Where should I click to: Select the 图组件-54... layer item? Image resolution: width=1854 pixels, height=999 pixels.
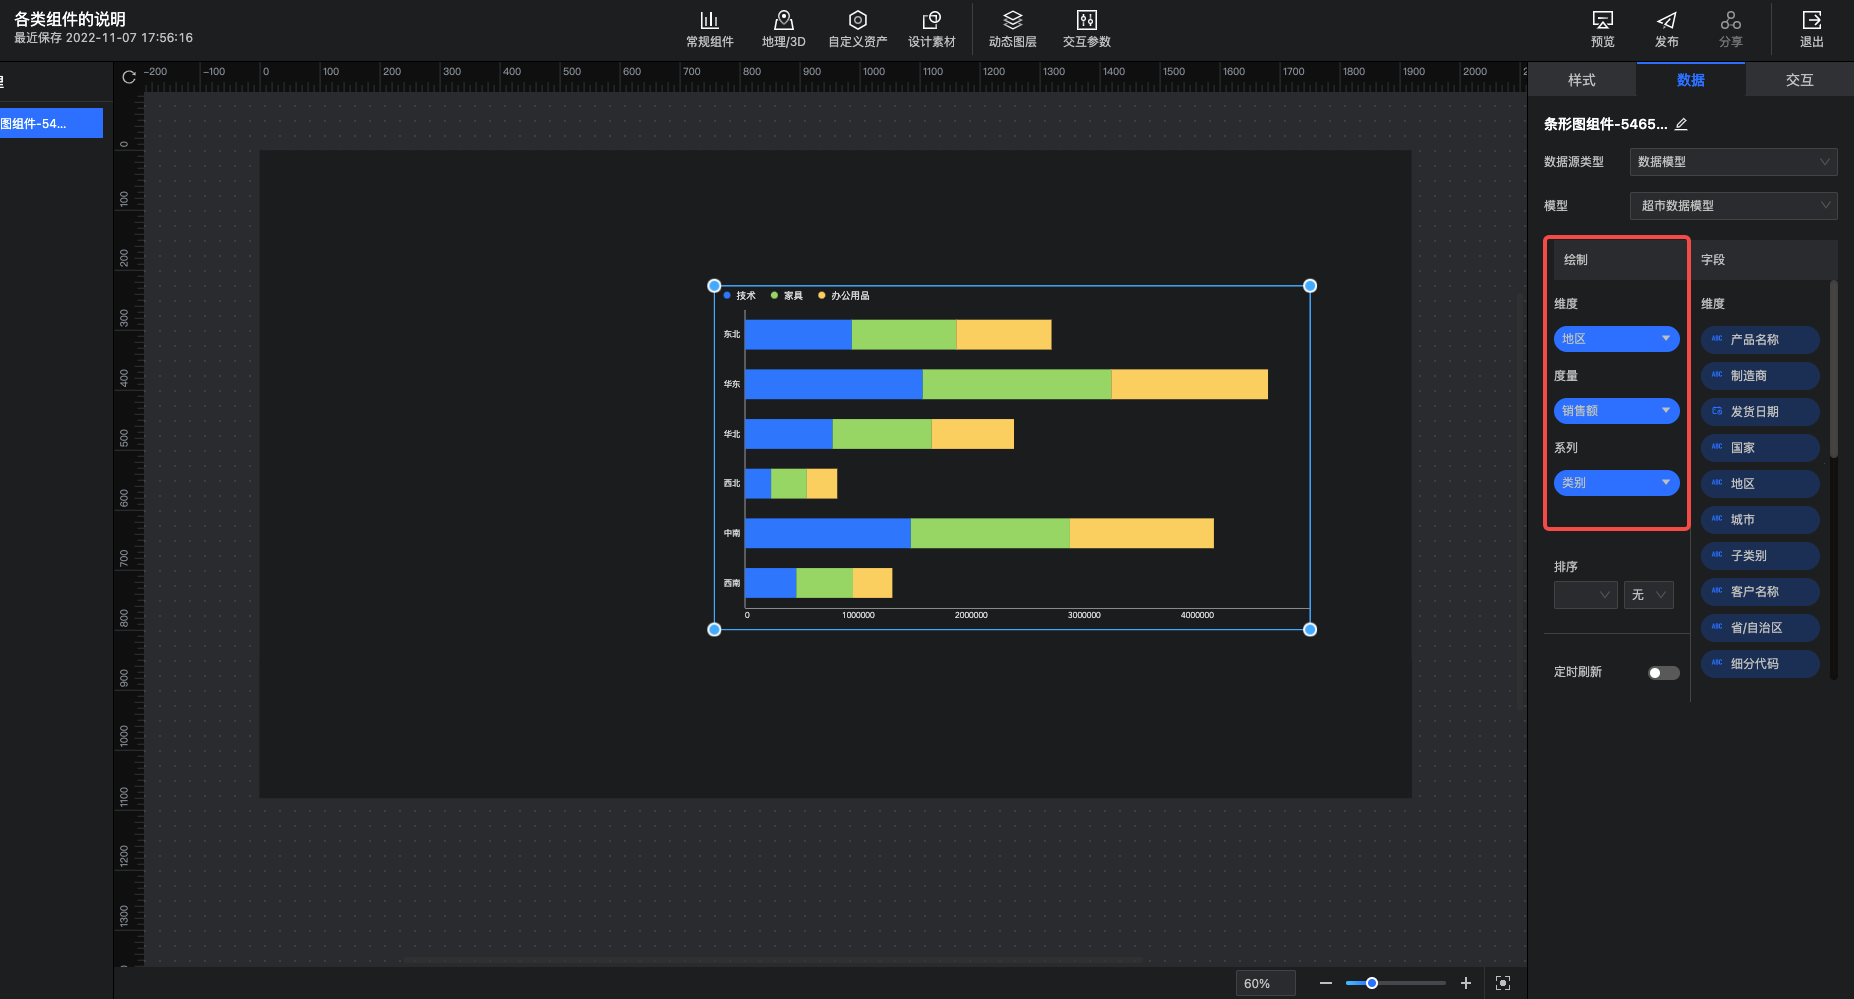click(x=51, y=124)
